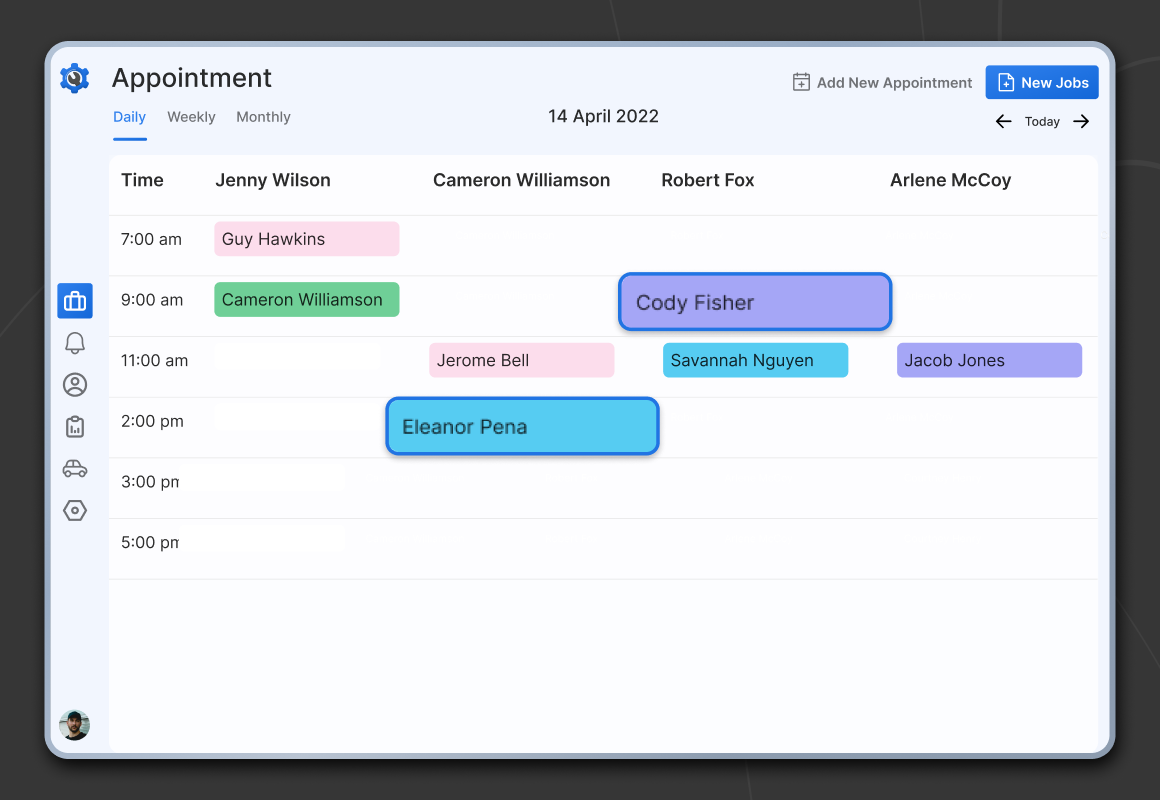
Task: Click the Time column header
Action: (x=142, y=180)
